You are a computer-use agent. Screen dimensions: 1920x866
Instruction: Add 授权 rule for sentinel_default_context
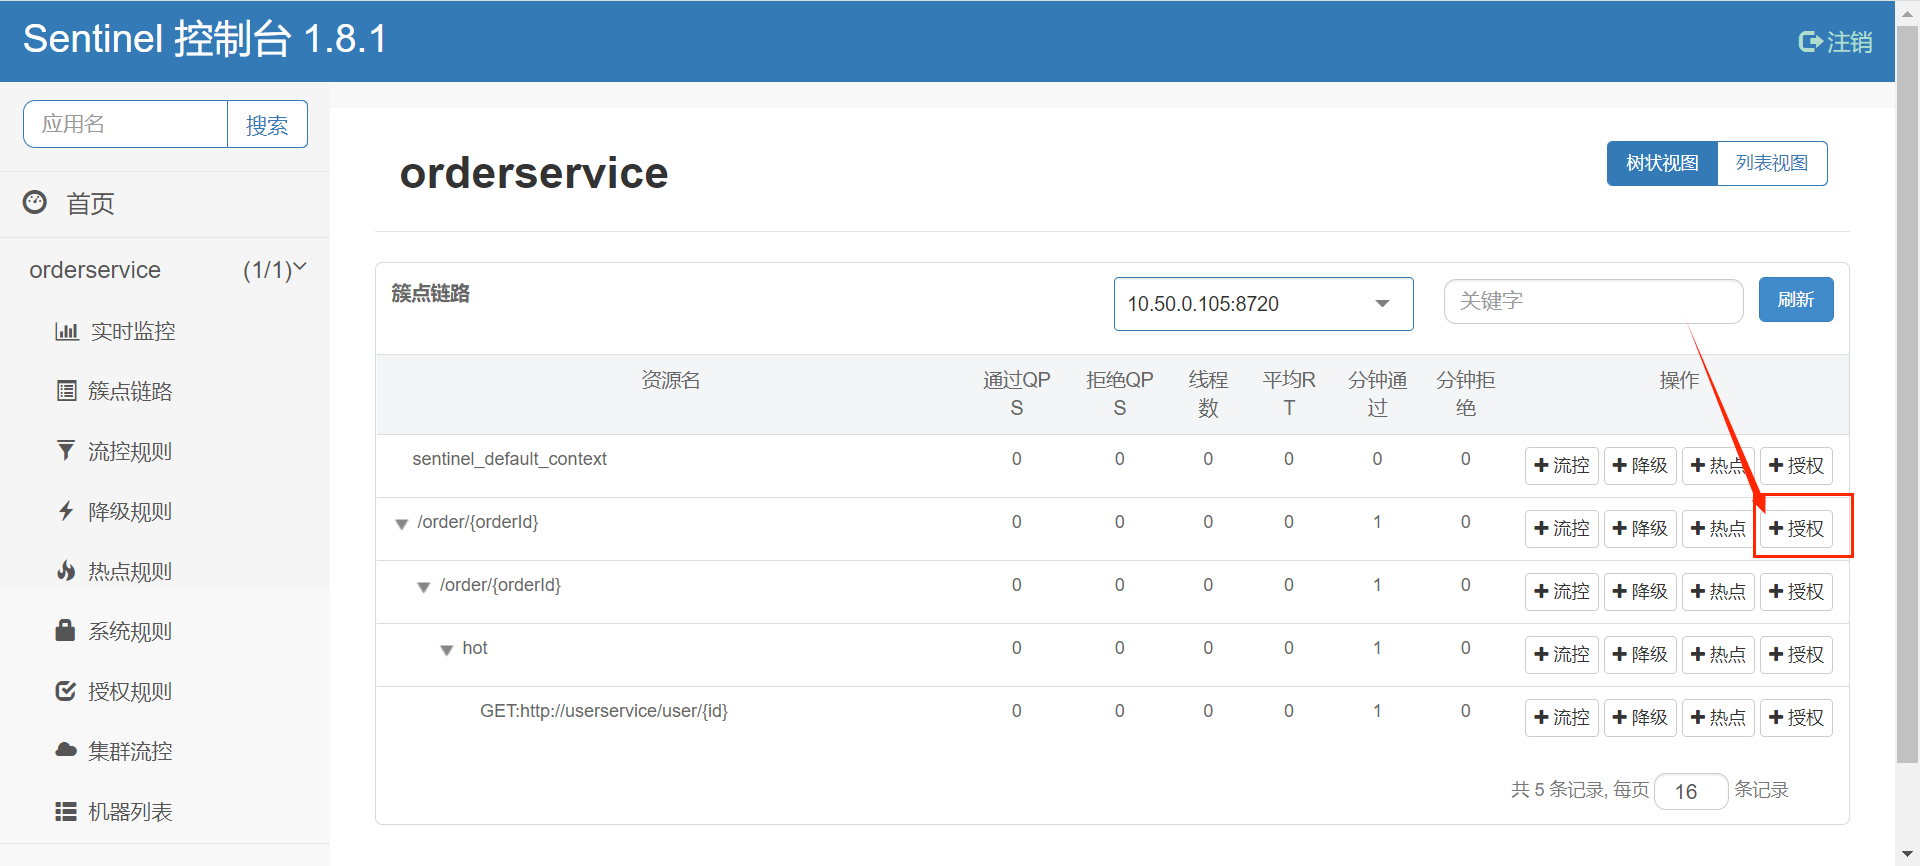click(1796, 465)
